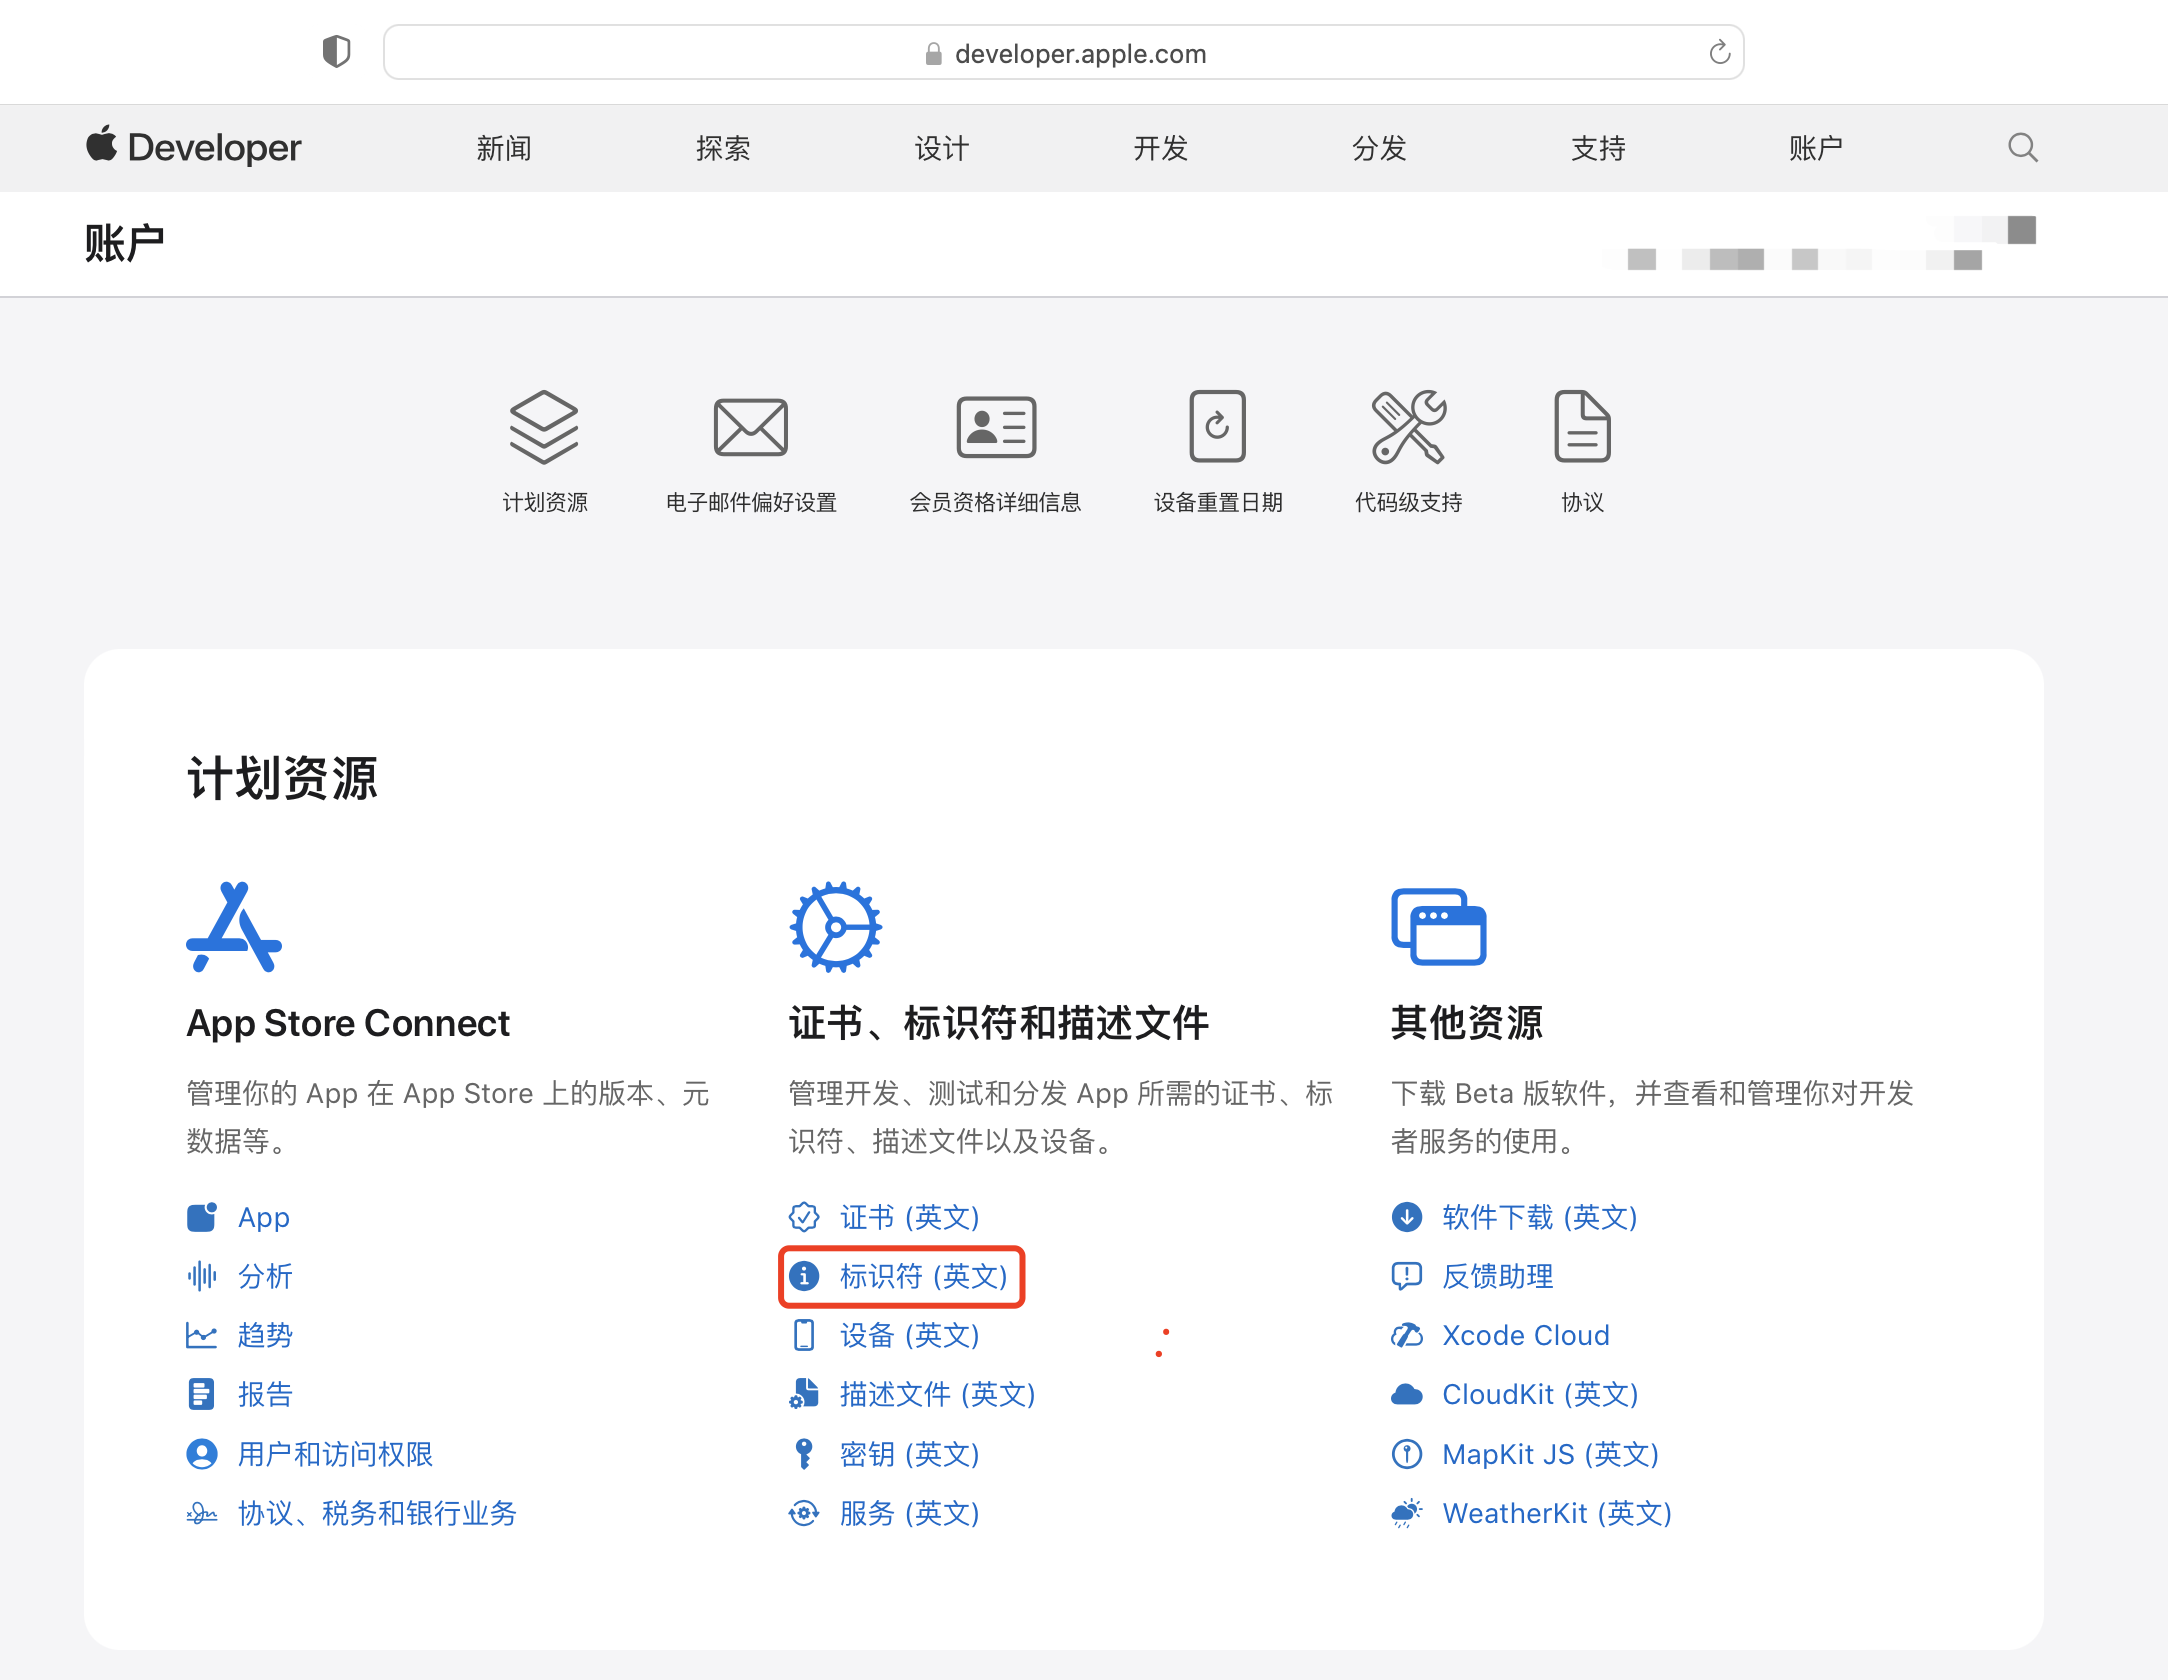Click the 其他资源 heading
This screenshot has height=1680, width=2168.
click(x=1466, y=1023)
